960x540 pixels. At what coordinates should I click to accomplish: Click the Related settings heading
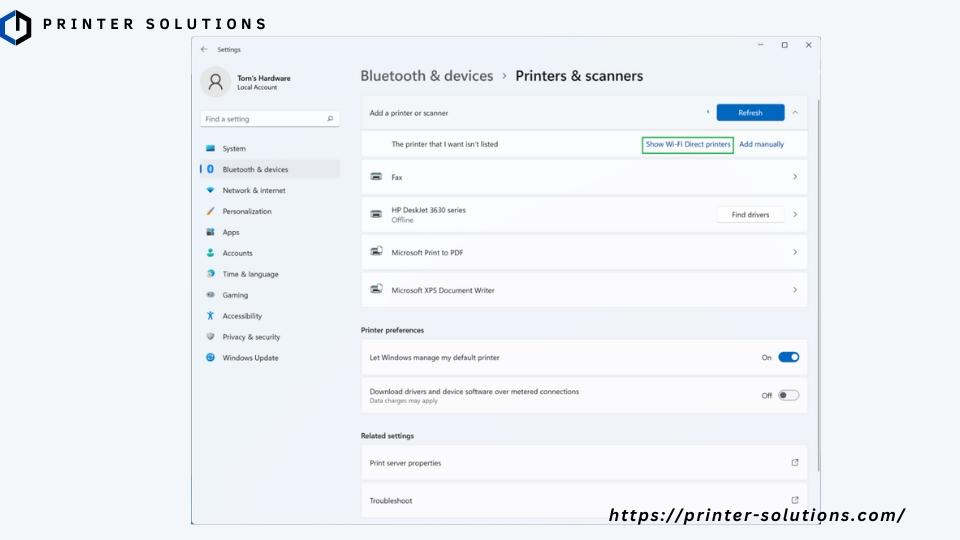388,436
